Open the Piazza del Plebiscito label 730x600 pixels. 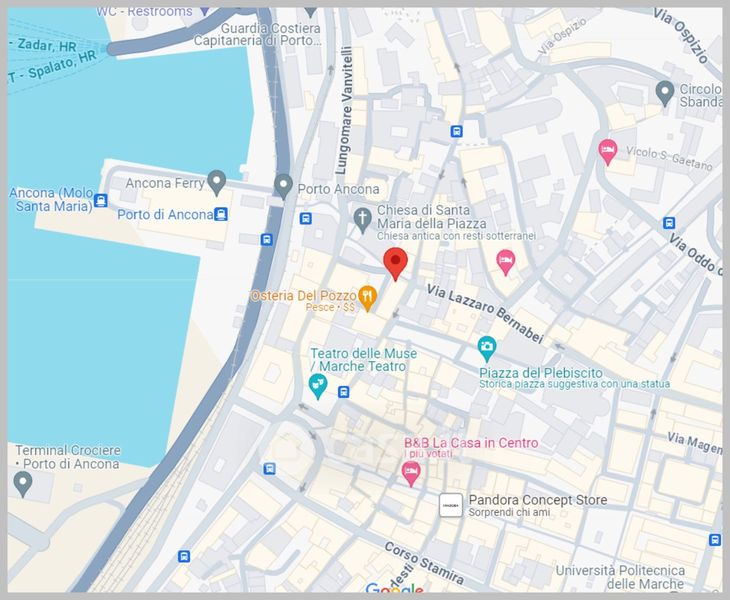[541, 373]
